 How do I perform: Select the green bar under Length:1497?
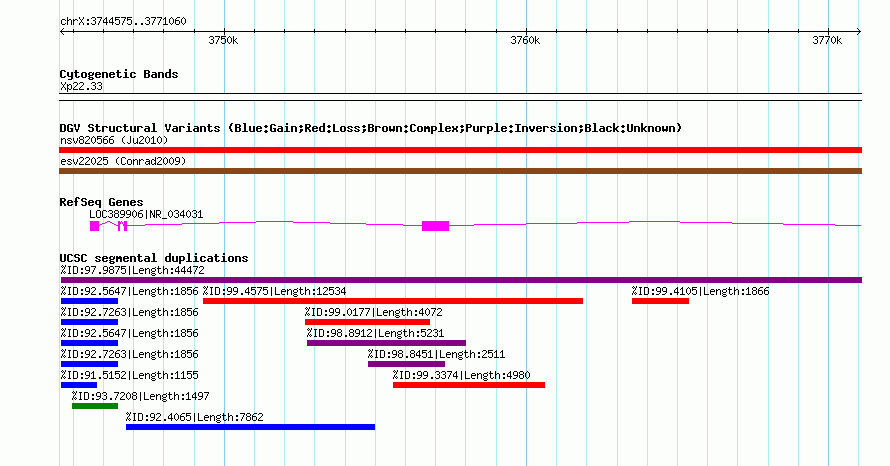pyautogui.click(x=95, y=406)
